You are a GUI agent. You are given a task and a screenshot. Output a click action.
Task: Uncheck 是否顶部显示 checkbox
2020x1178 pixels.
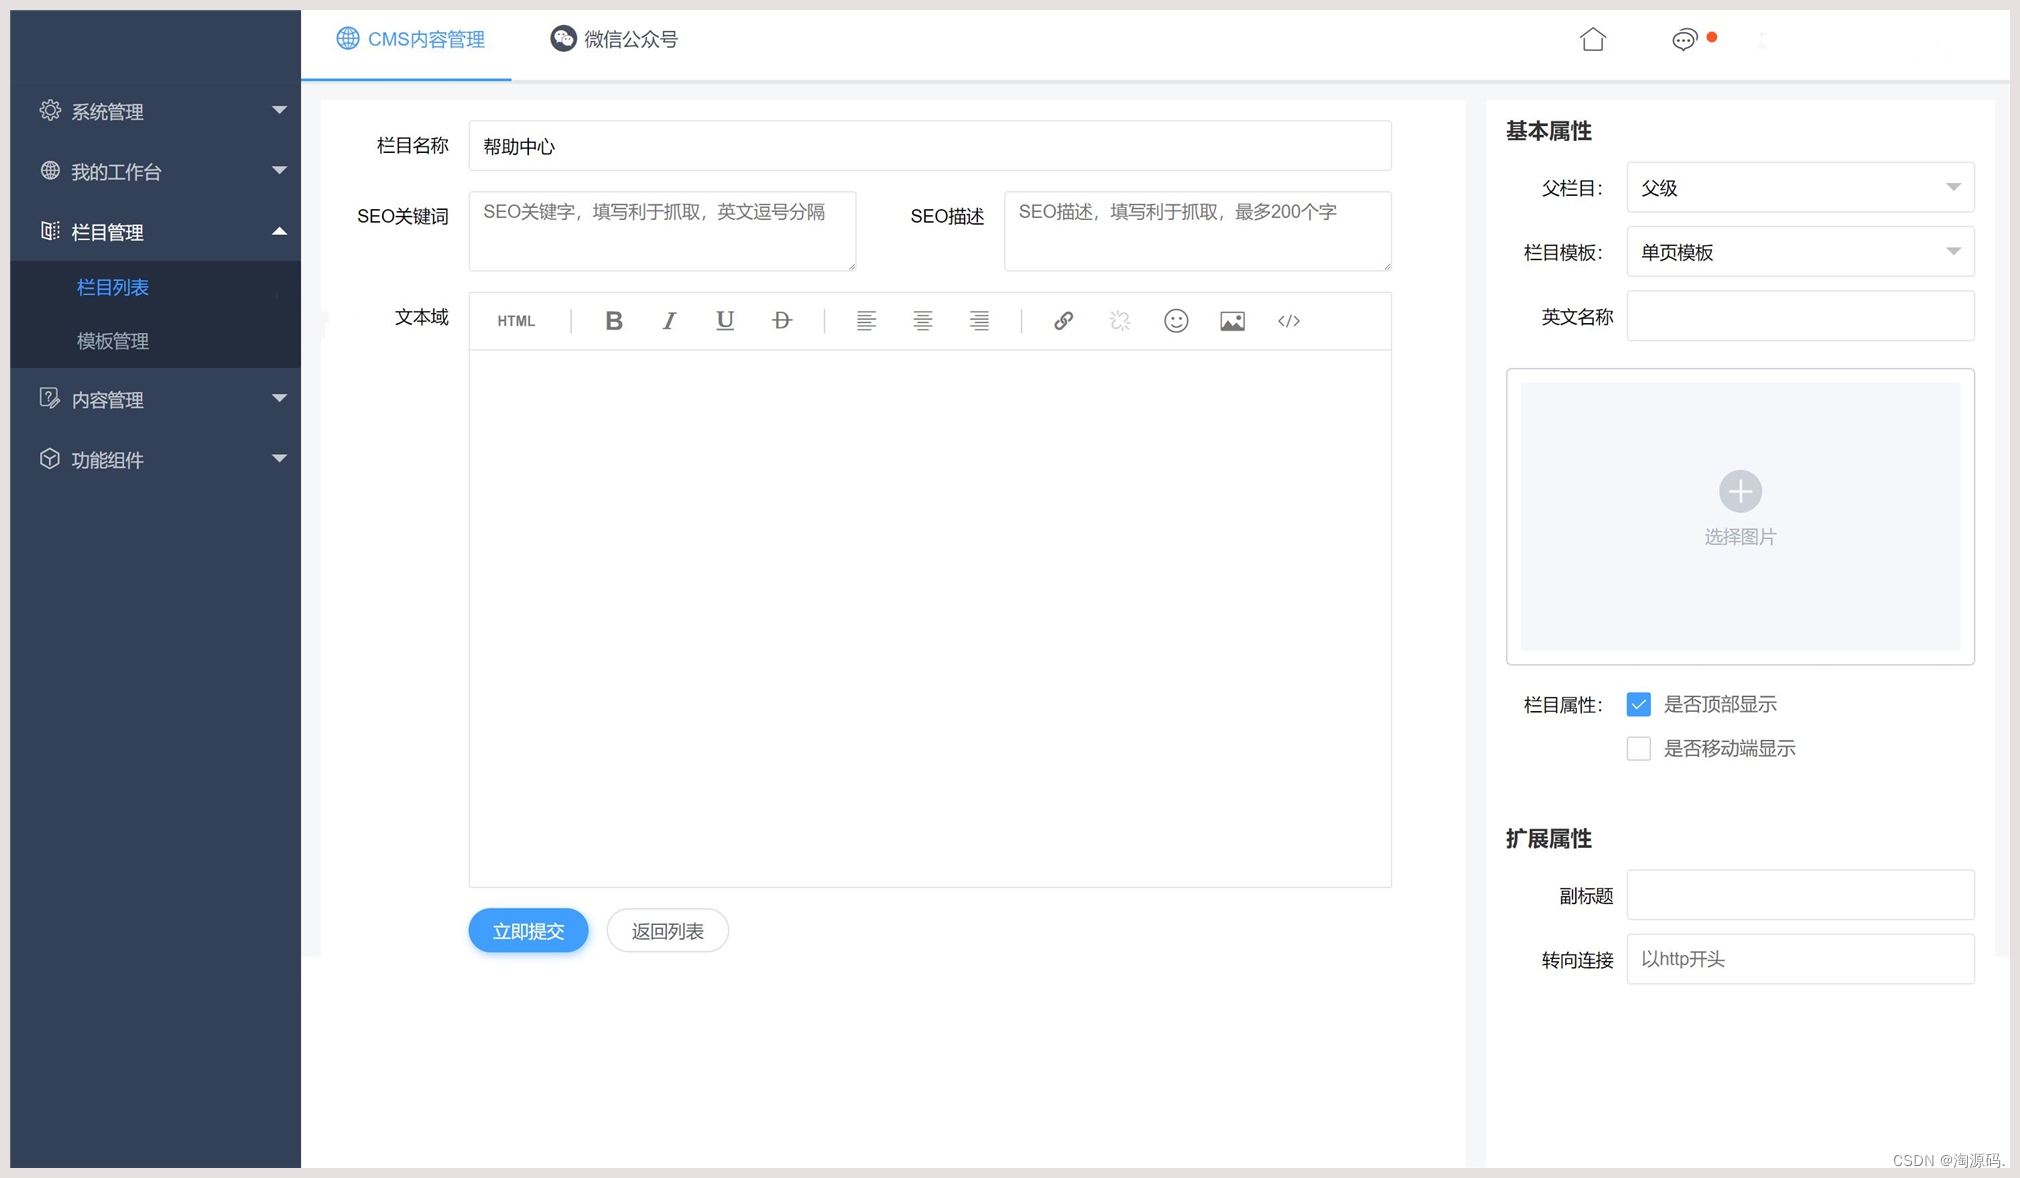(x=1638, y=705)
